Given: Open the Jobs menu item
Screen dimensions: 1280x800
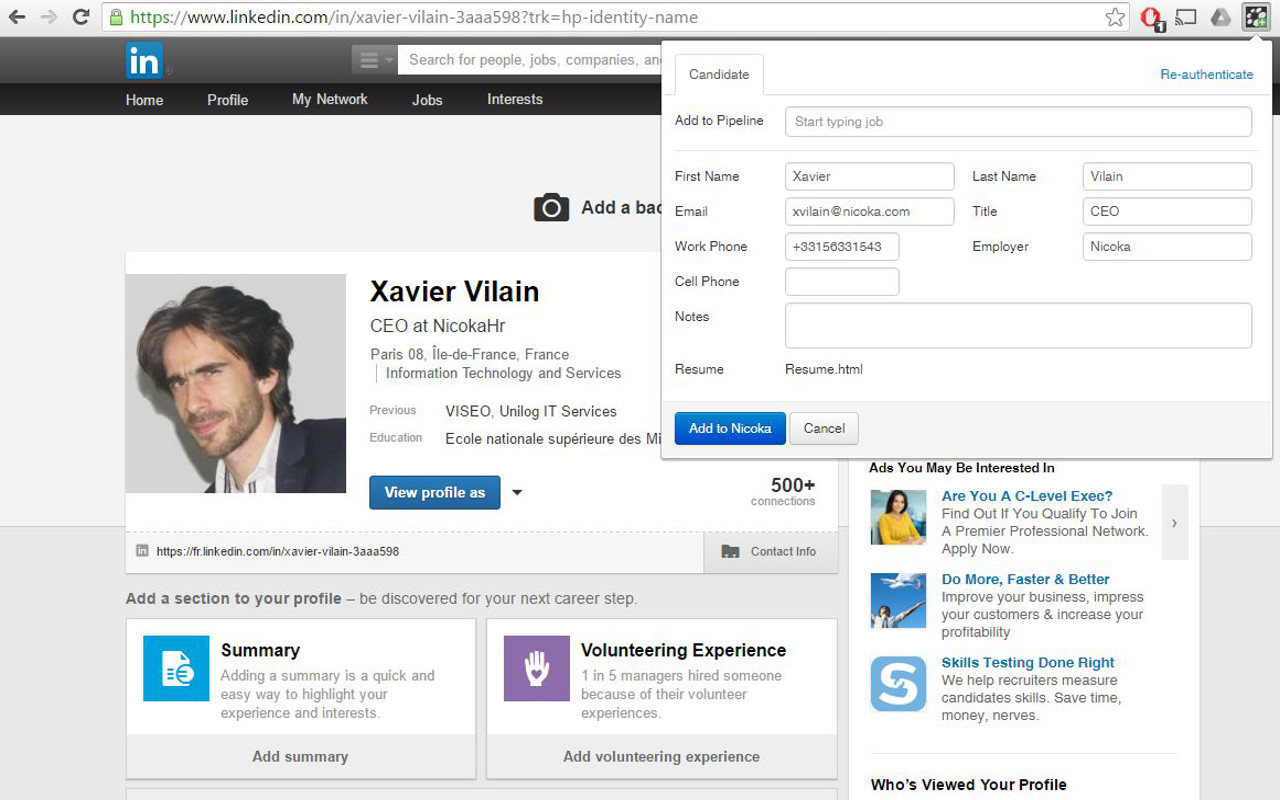Looking at the screenshot, I should [427, 100].
